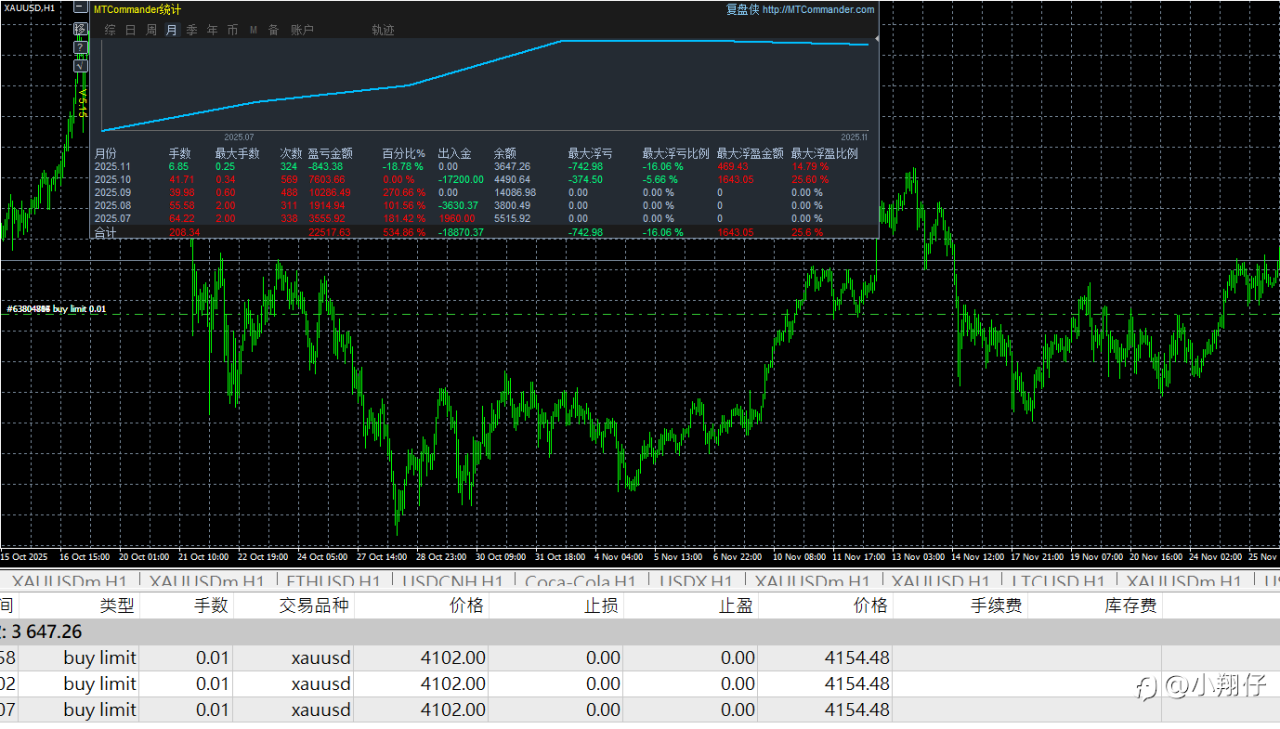Switch to the Coca-Cola H1 chart tab

tap(580, 581)
